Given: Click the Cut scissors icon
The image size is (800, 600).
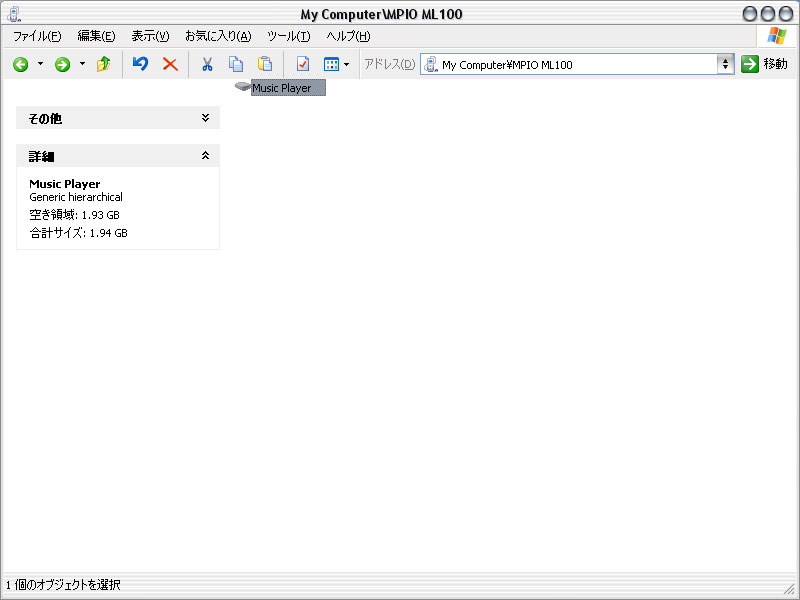Looking at the screenshot, I should click(x=207, y=64).
